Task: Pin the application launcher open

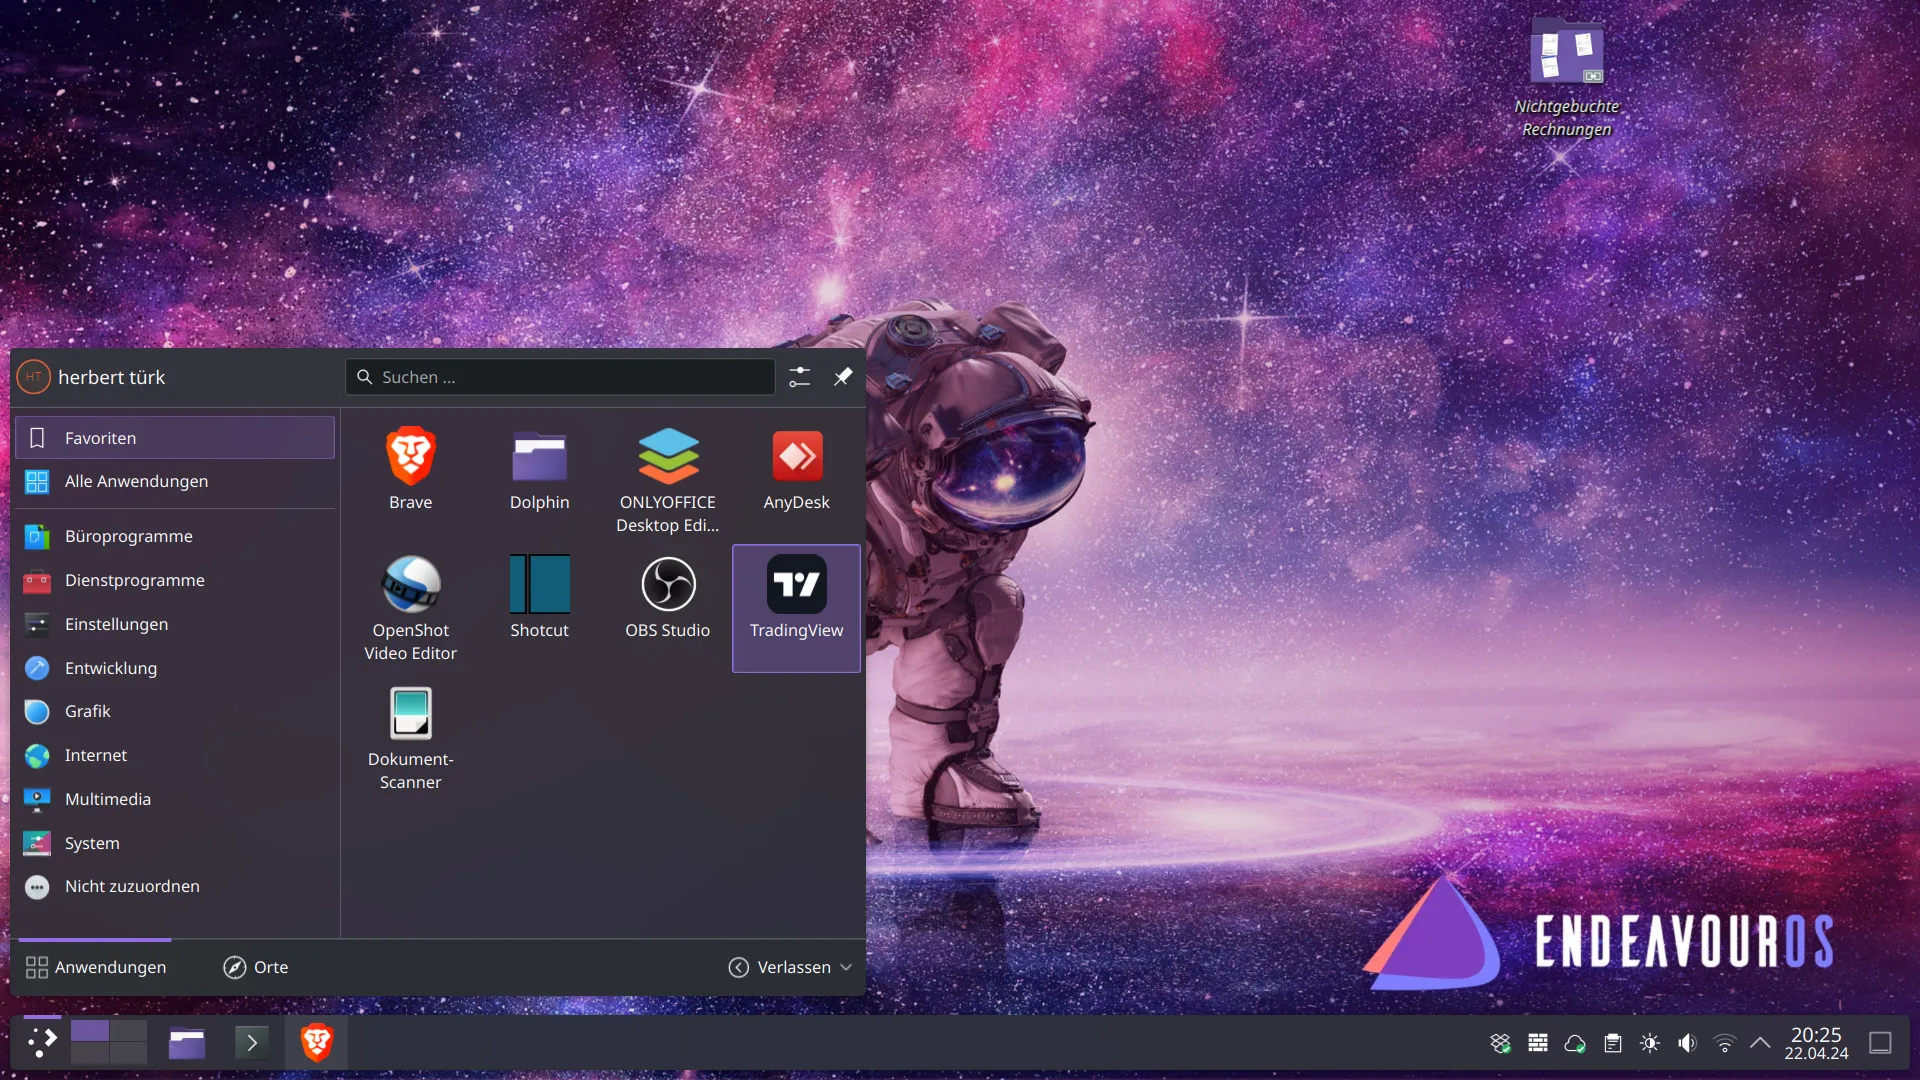Action: [843, 377]
